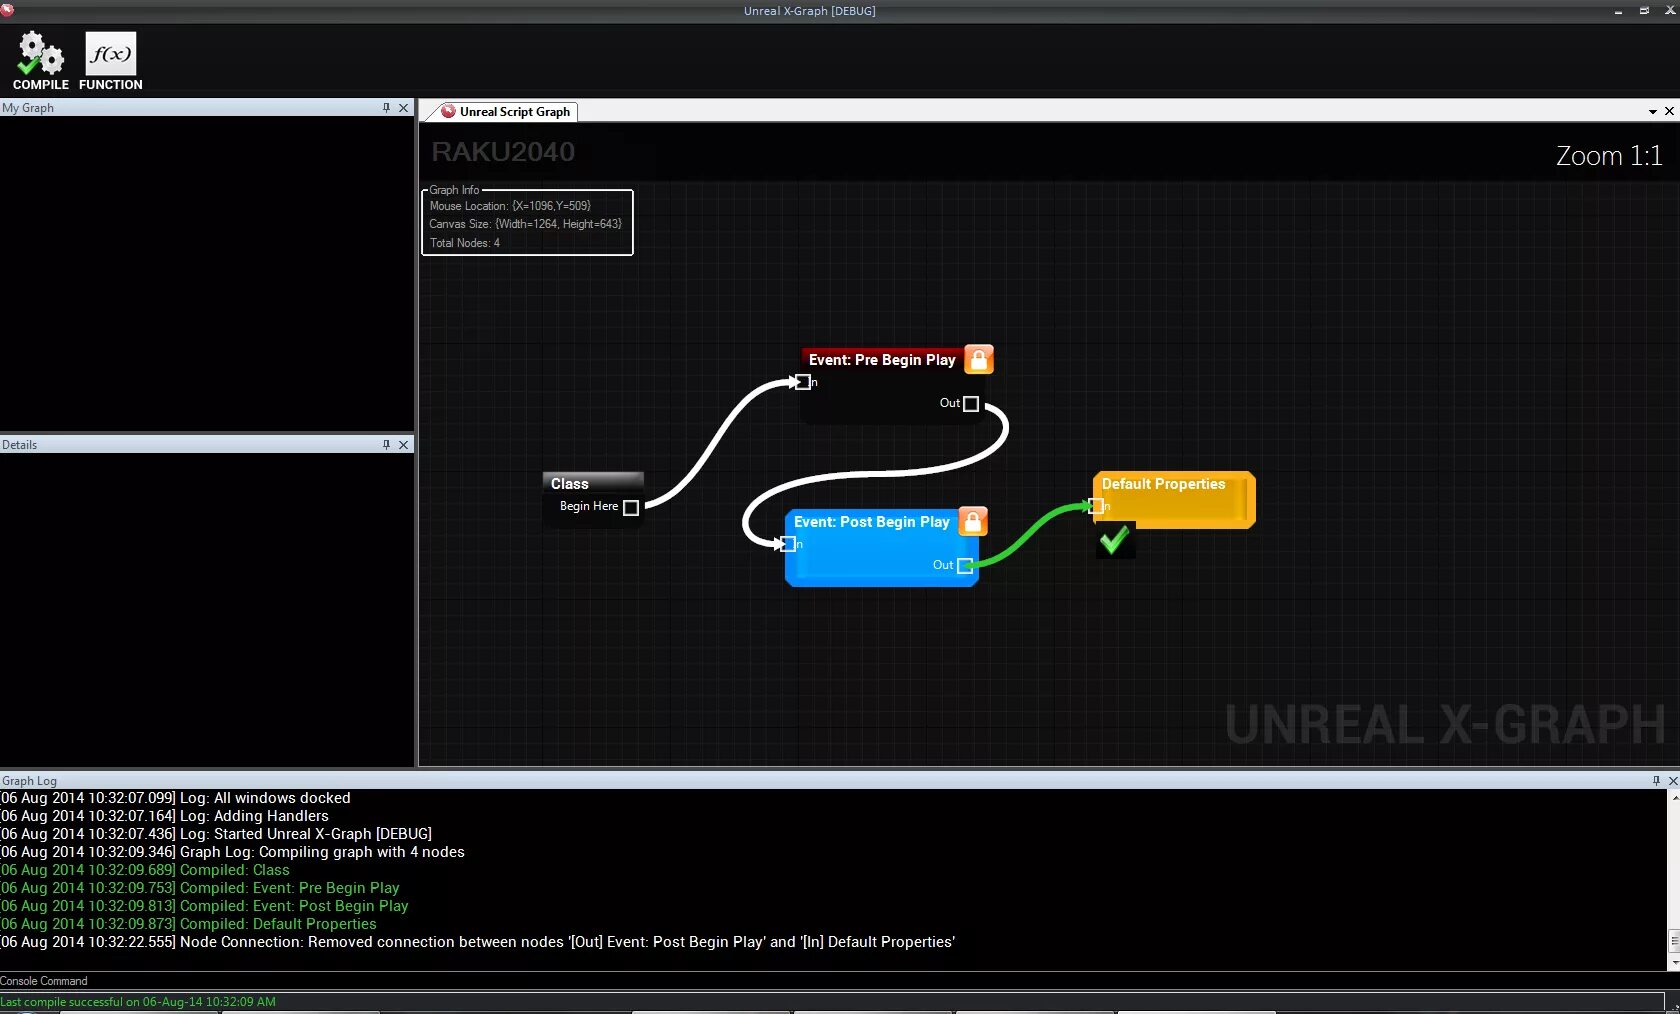The image size is (1680, 1014).
Task: Click the 'Compiled: Event: Pre Begin Play' log entry
Action: point(200,888)
